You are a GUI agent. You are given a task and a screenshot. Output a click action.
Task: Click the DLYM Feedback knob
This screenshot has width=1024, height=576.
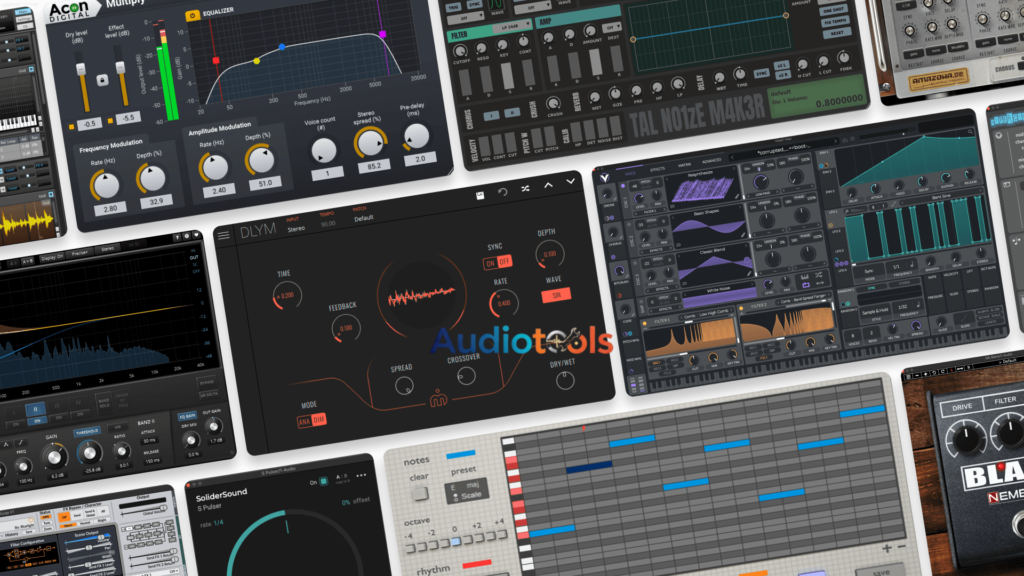pyautogui.click(x=346, y=328)
